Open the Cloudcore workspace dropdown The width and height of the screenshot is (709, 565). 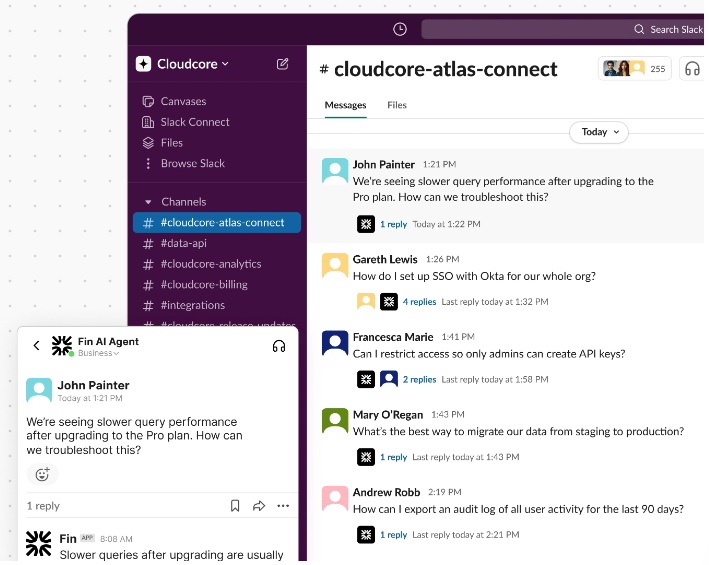coord(184,64)
